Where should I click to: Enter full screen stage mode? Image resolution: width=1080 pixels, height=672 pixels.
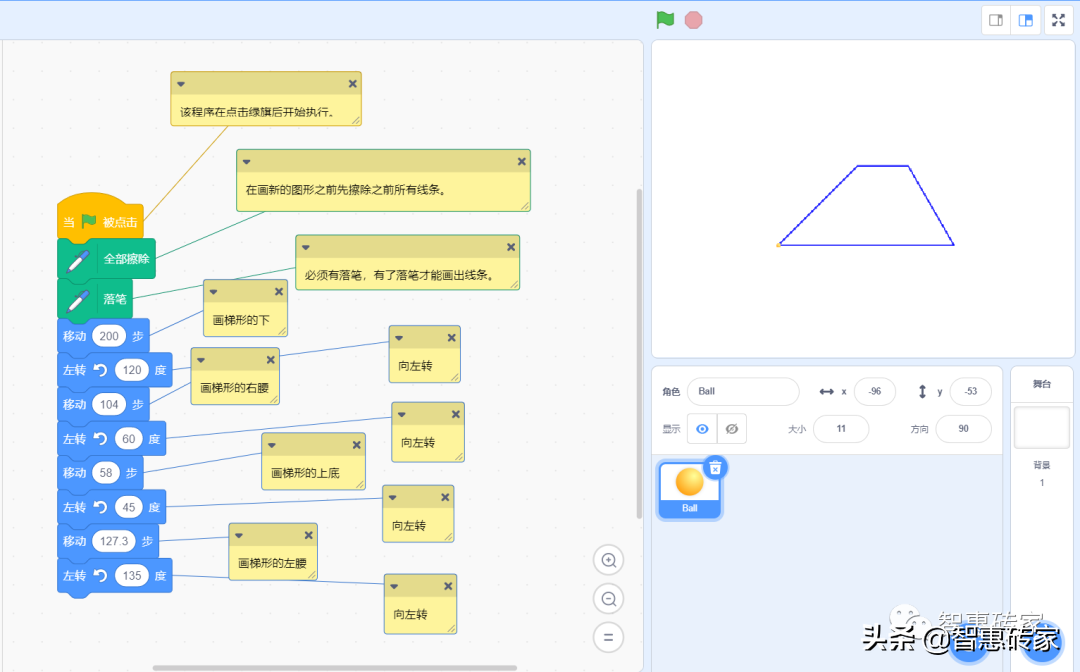(x=1059, y=20)
